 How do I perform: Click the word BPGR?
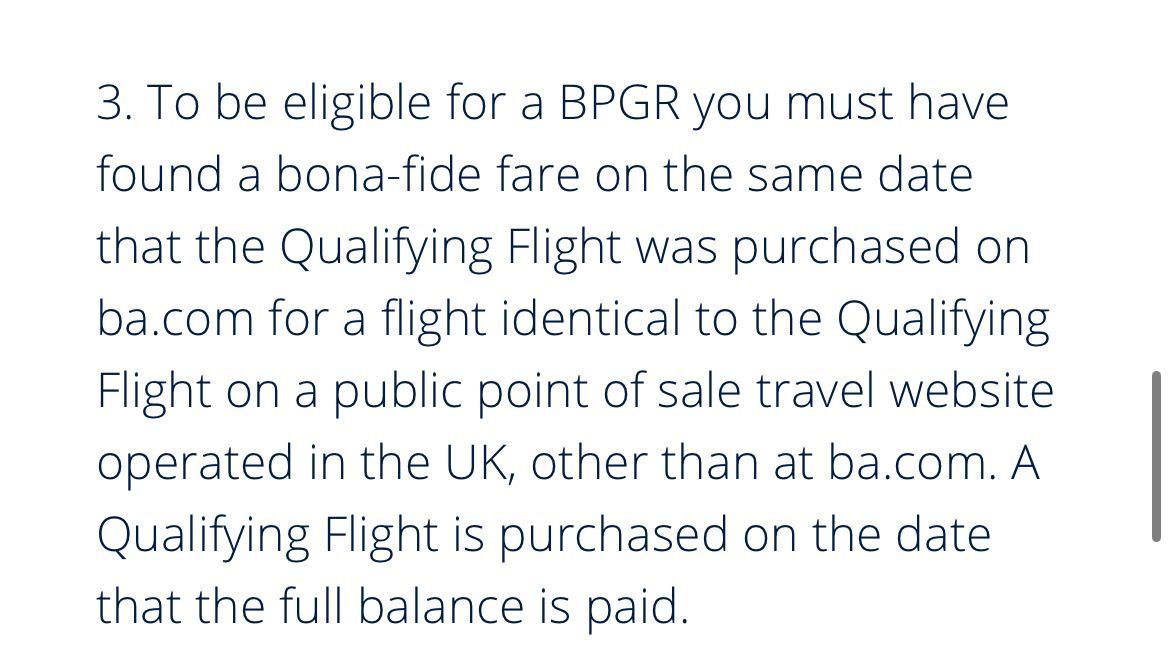pos(619,104)
